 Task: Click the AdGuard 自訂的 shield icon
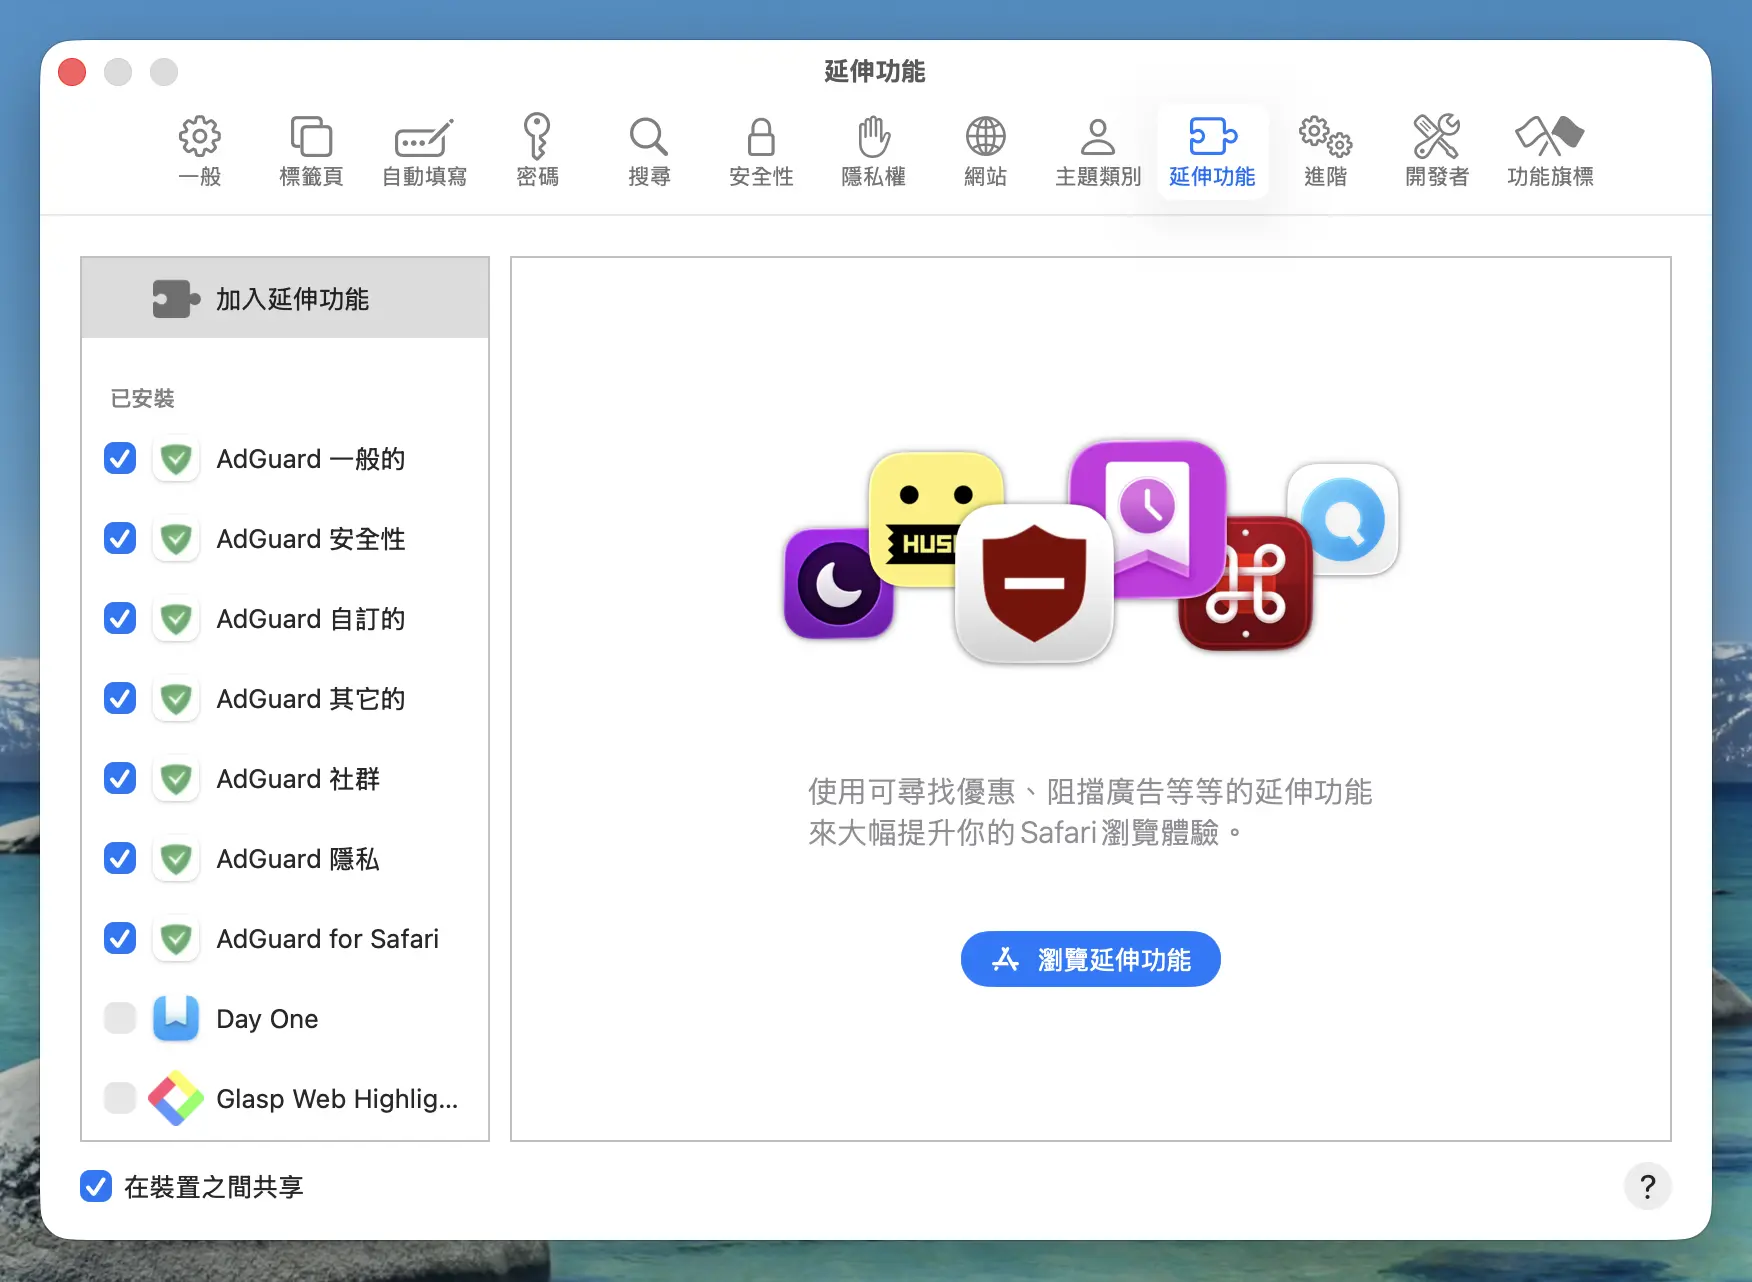click(x=176, y=619)
